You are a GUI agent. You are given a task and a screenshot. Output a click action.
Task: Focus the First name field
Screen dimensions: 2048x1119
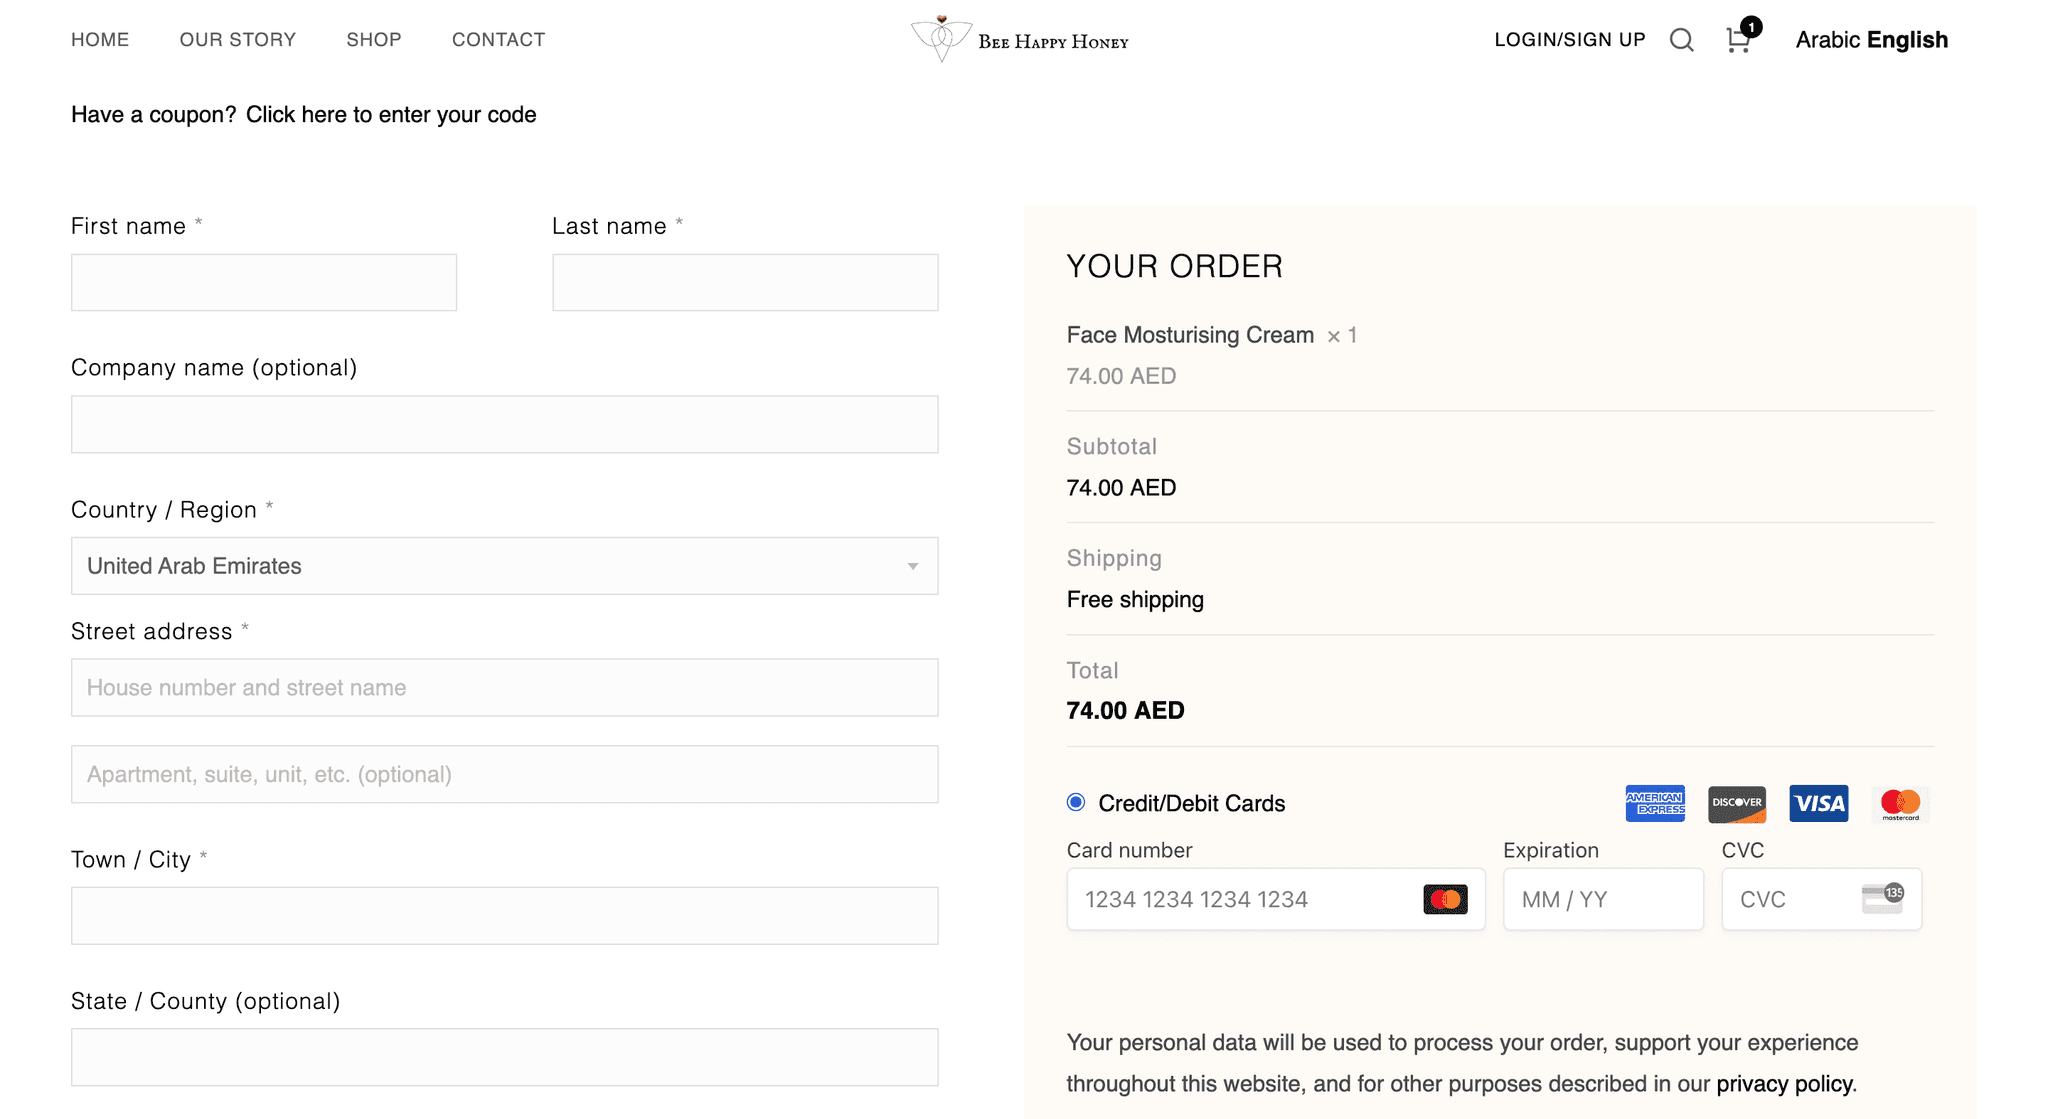coord(264,282)
